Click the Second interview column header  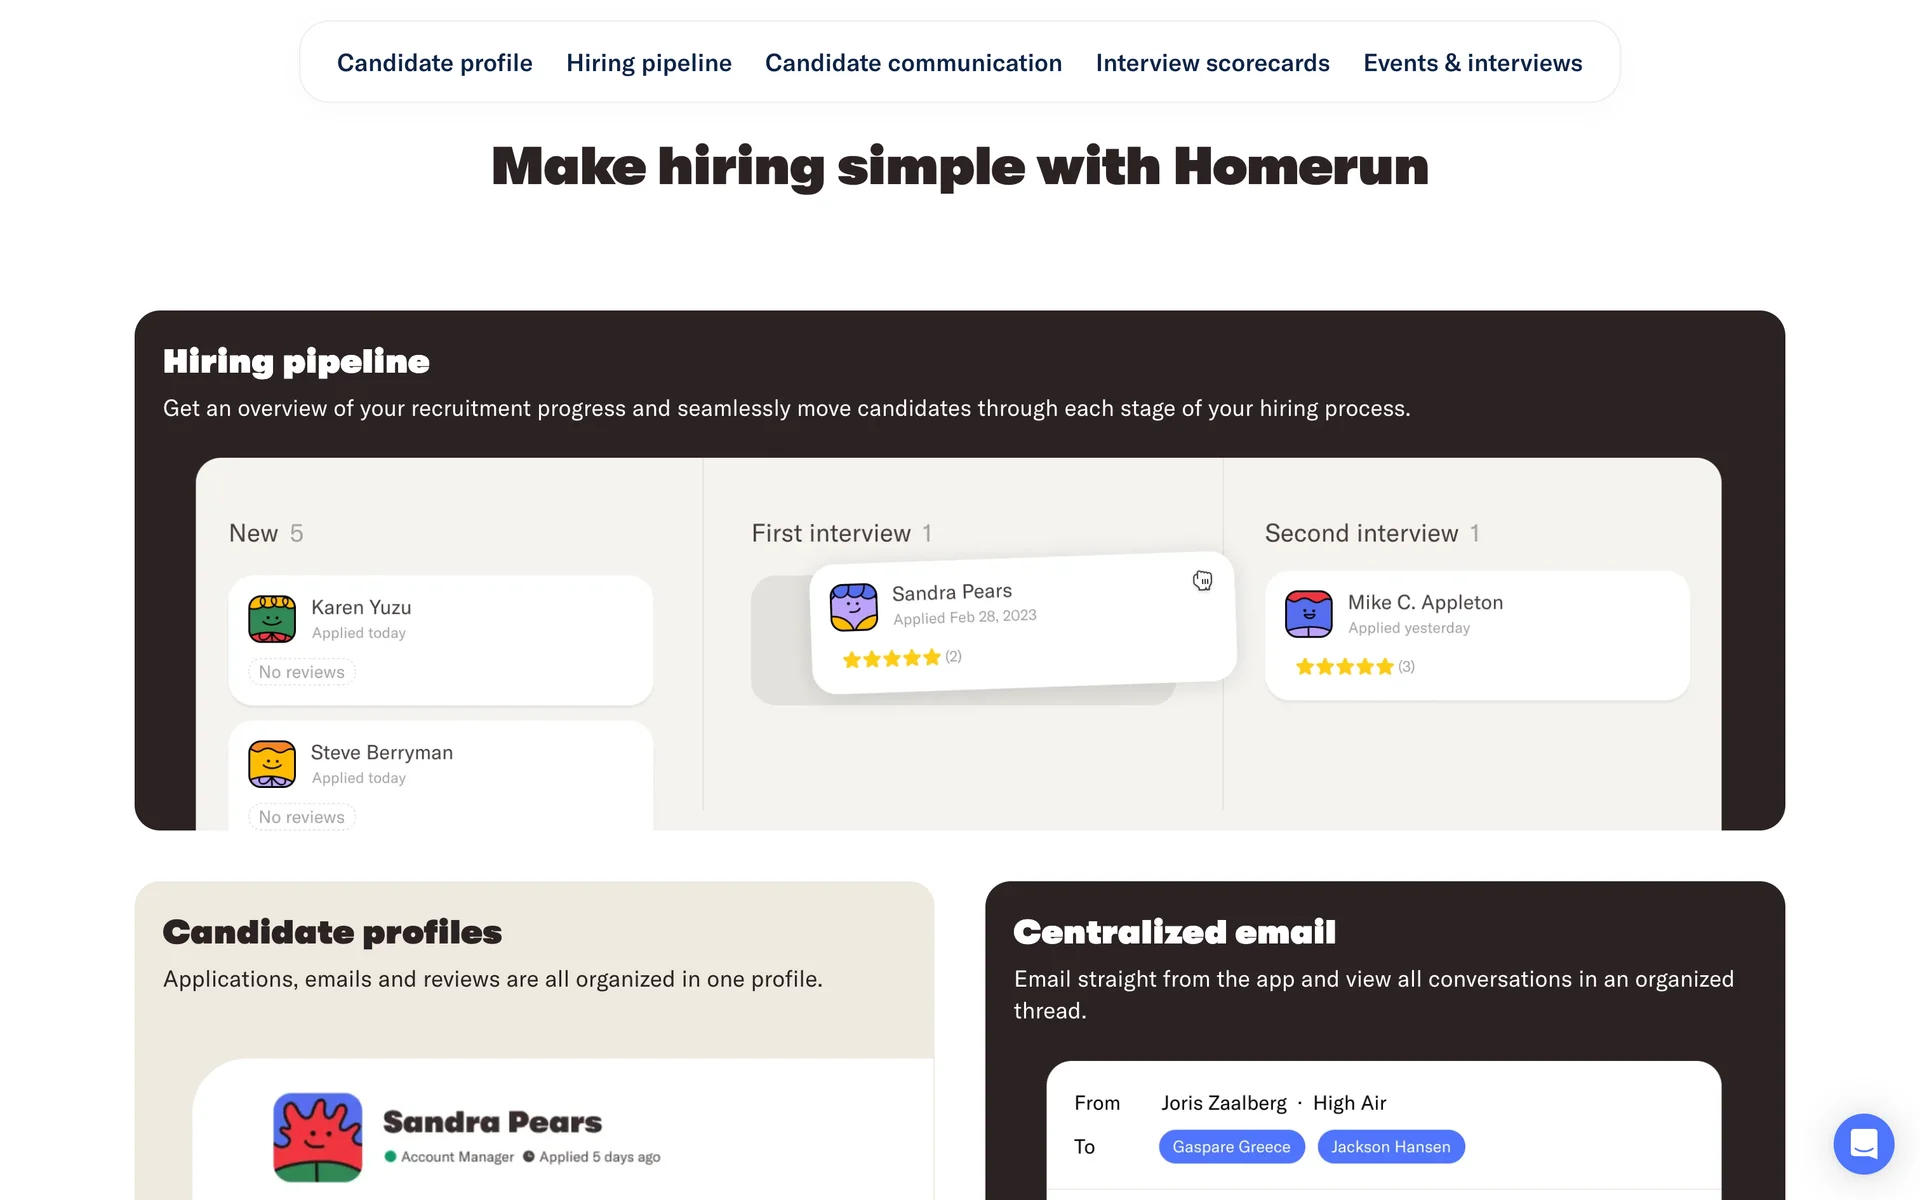pos(1361,533)
